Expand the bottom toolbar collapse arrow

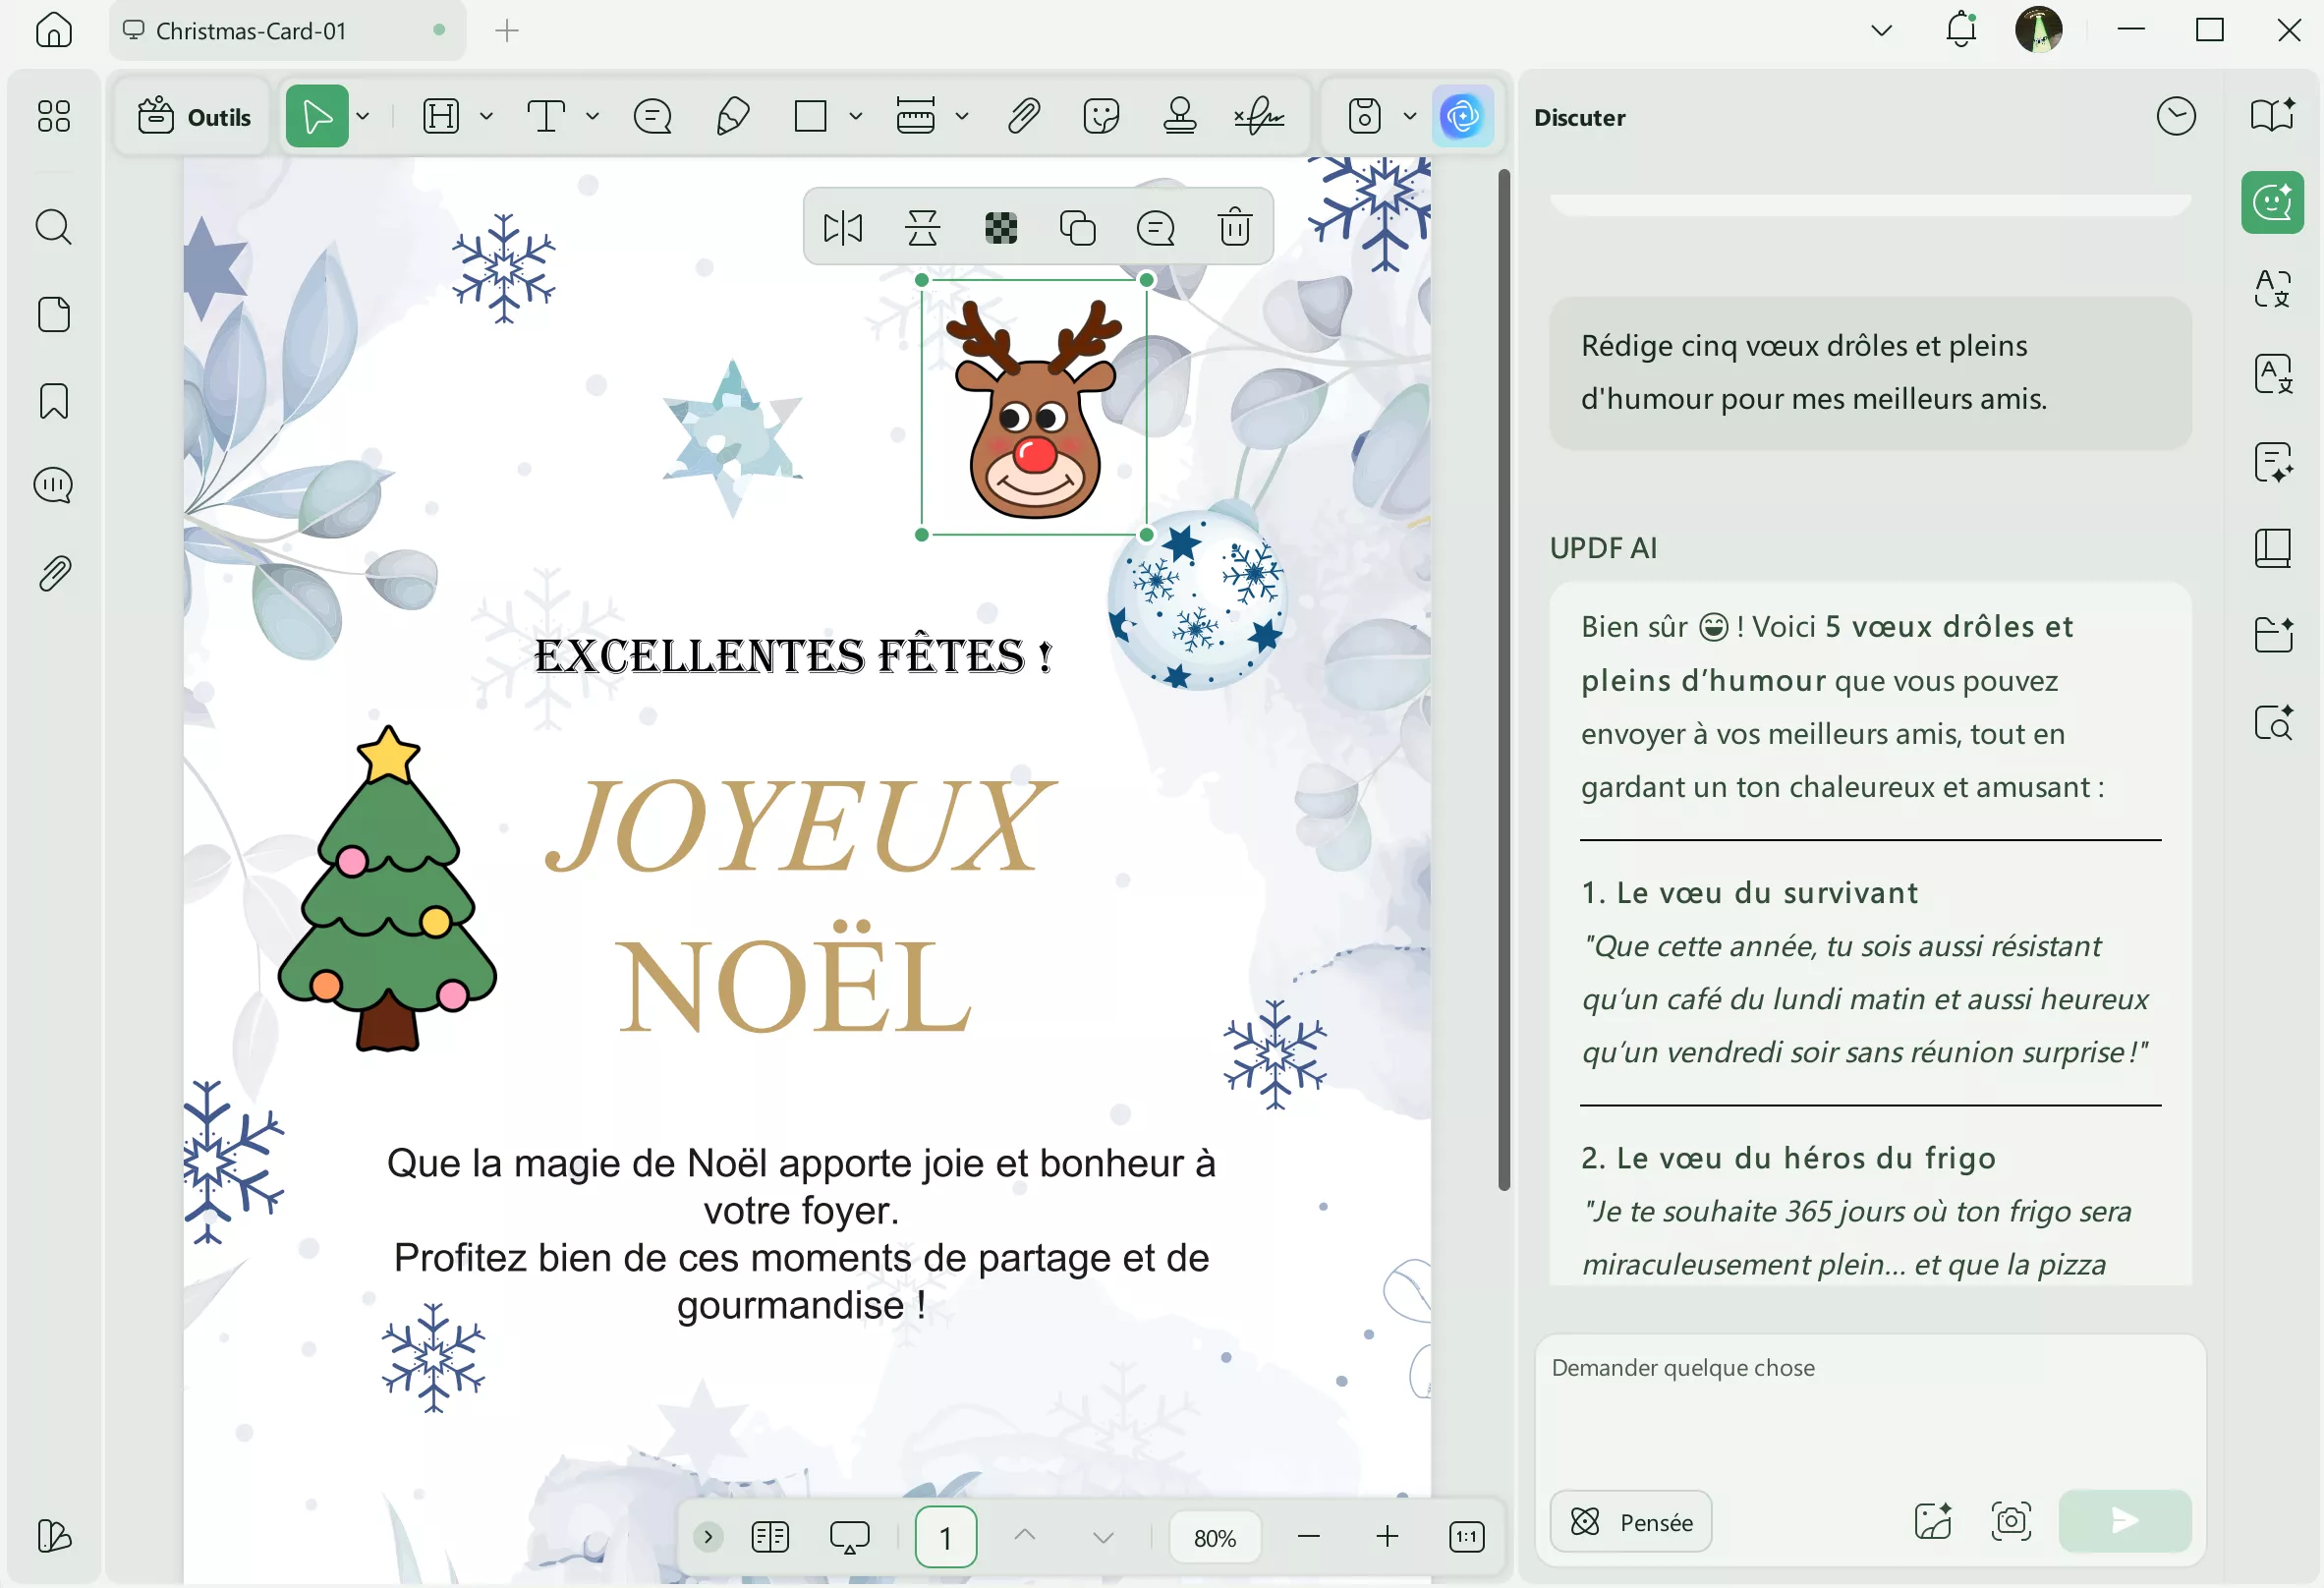[707, 1536]
